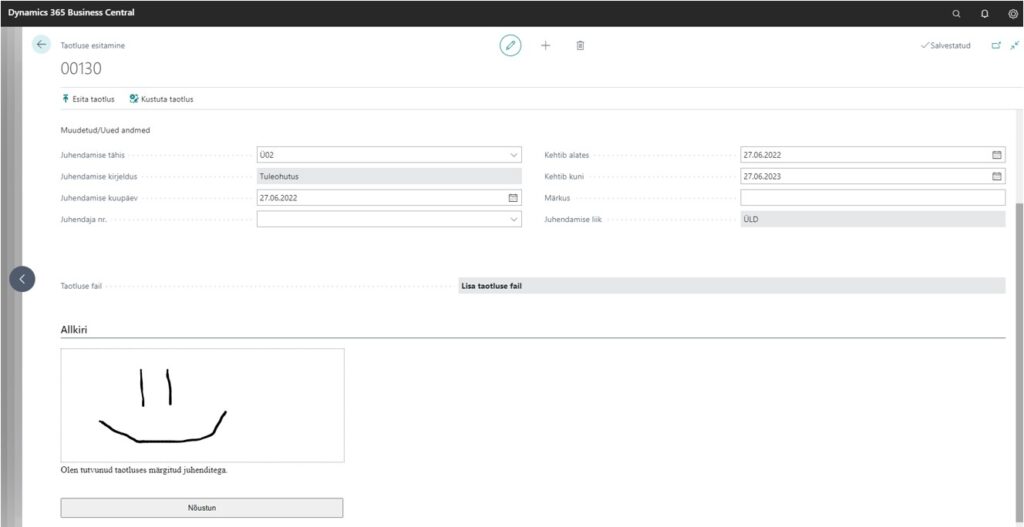Image resolution: width=1024 pixels, height=527 pixels.
Task: Click the trash delete icon
Action: point(580,45)
